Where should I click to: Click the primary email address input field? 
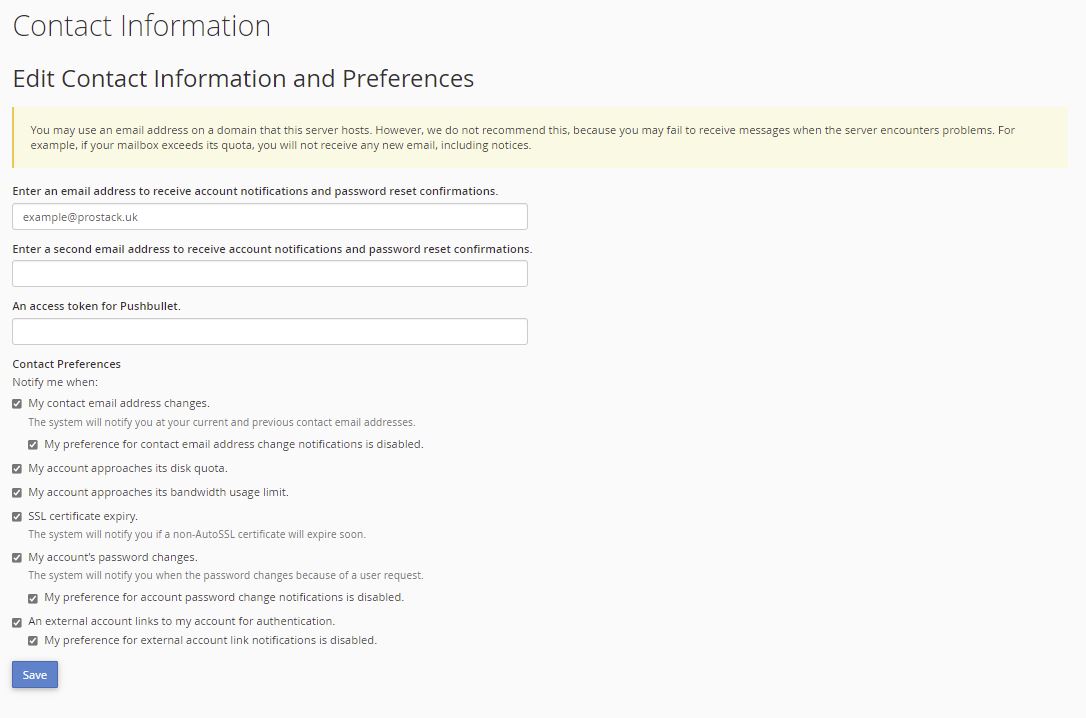(x=269, y=217)
